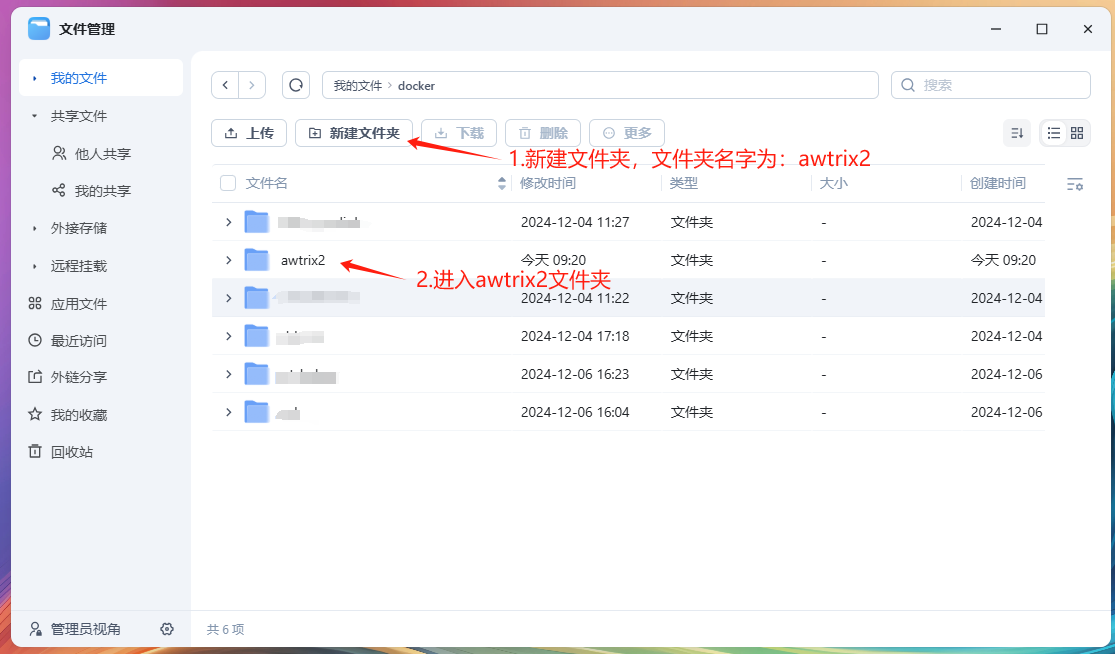1115x654 pixels.
Task: Click the 新建文件夹 button
Action: (x=354, y=133)
